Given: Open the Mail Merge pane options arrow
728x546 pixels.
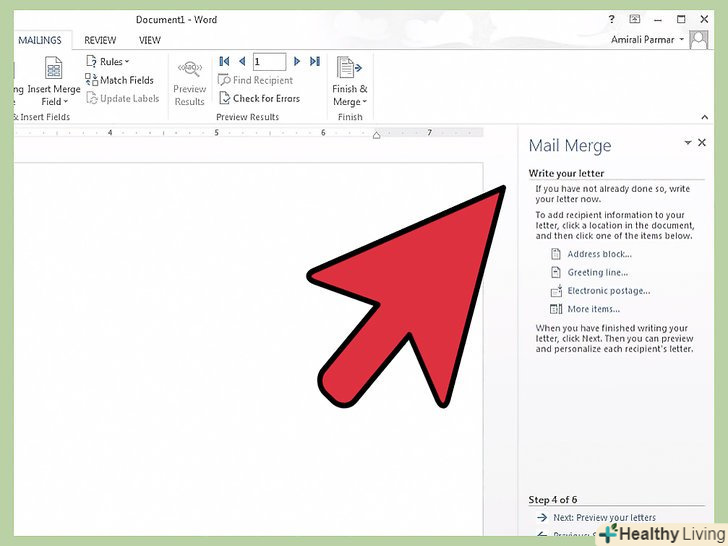Looking at the screenshot, I should click(688, 144).
